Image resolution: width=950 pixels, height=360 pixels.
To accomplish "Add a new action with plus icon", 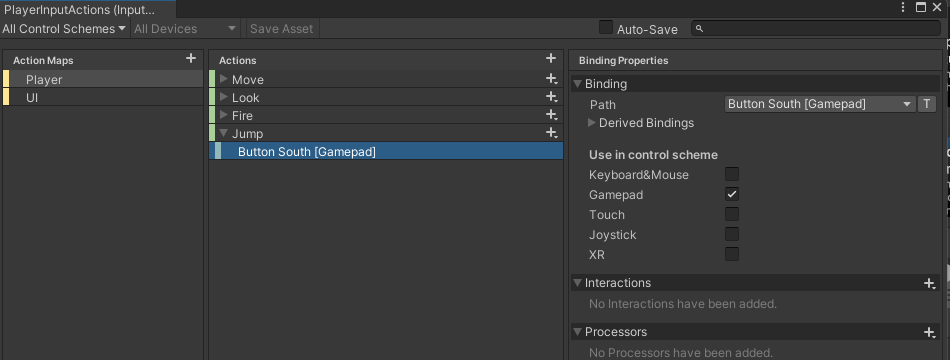I will click(x=551, y=58).
